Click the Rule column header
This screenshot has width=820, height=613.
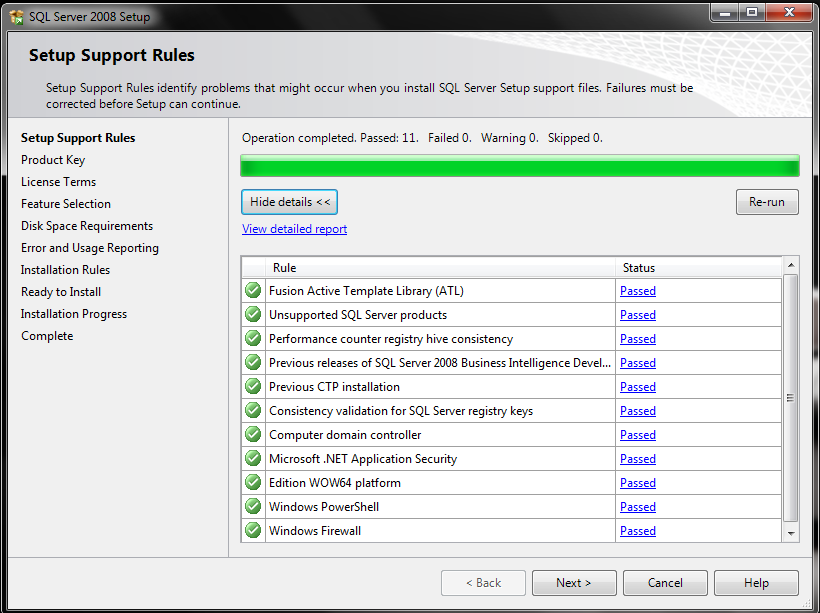(440, 268)
